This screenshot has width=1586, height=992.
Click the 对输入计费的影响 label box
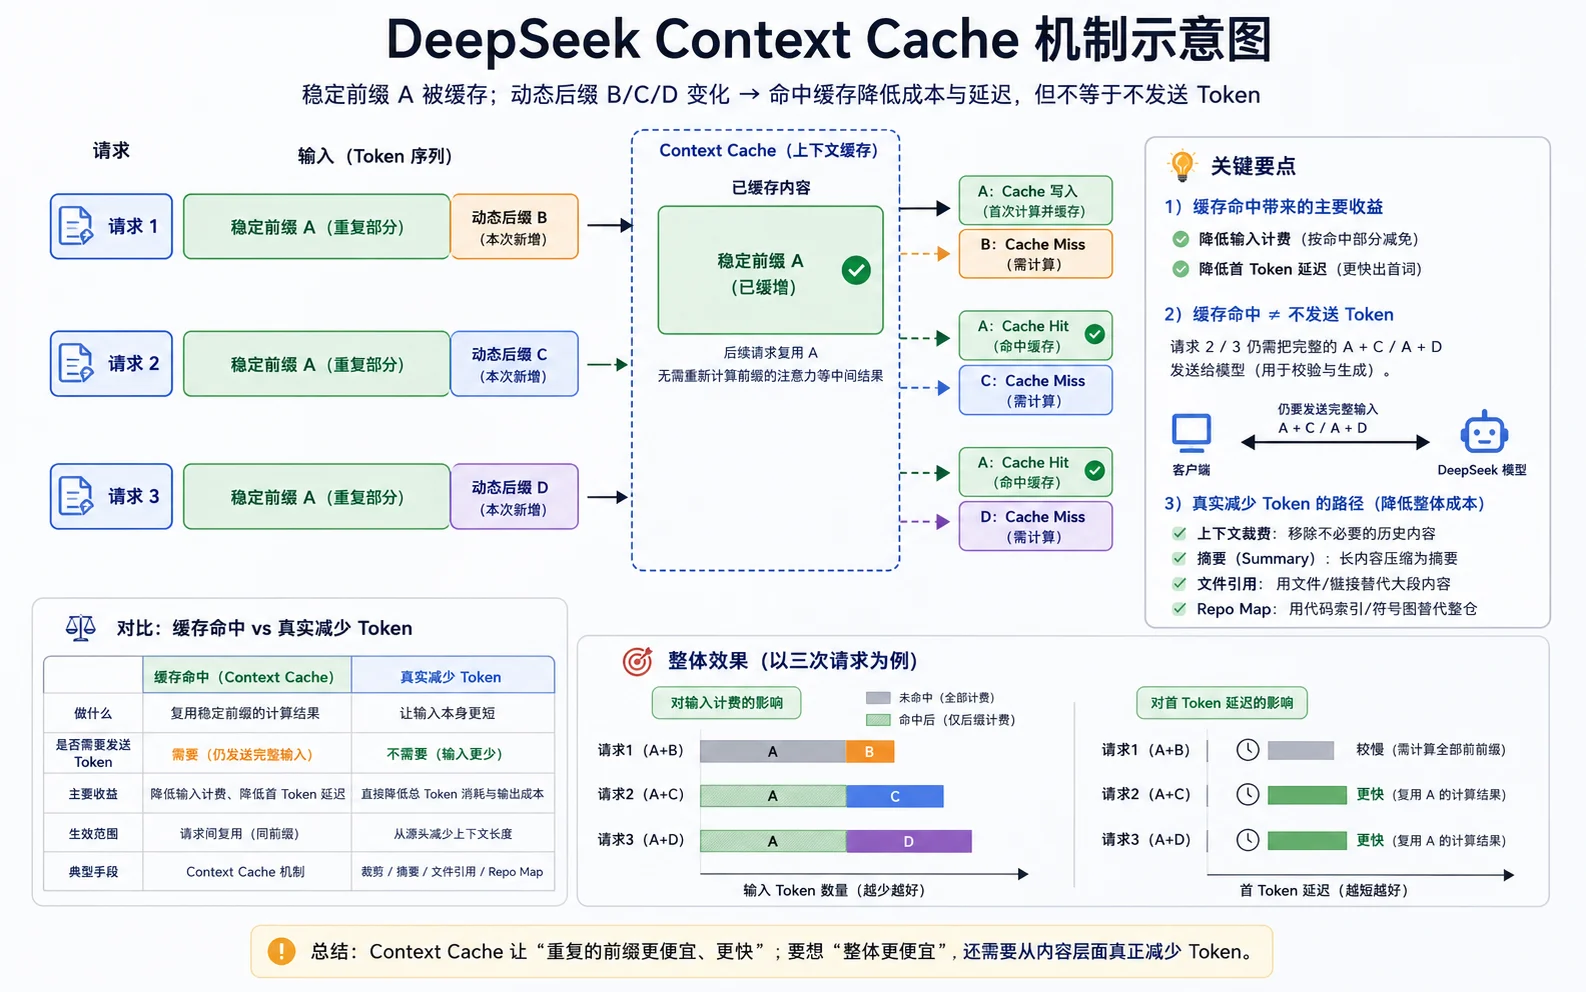[727, 703]
